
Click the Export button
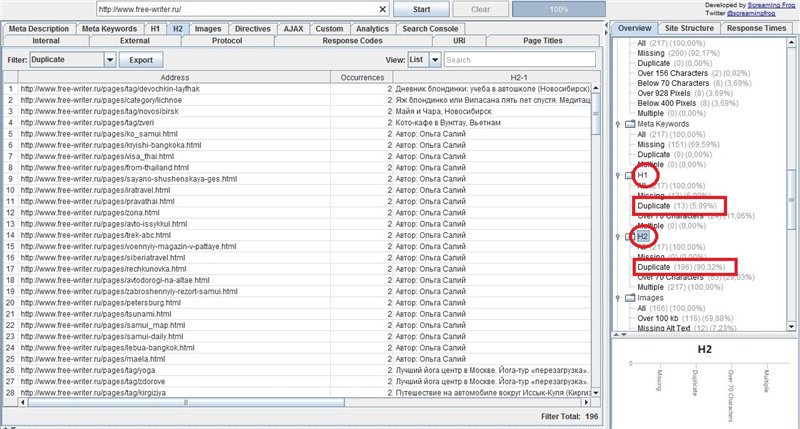tap(141, 60)
